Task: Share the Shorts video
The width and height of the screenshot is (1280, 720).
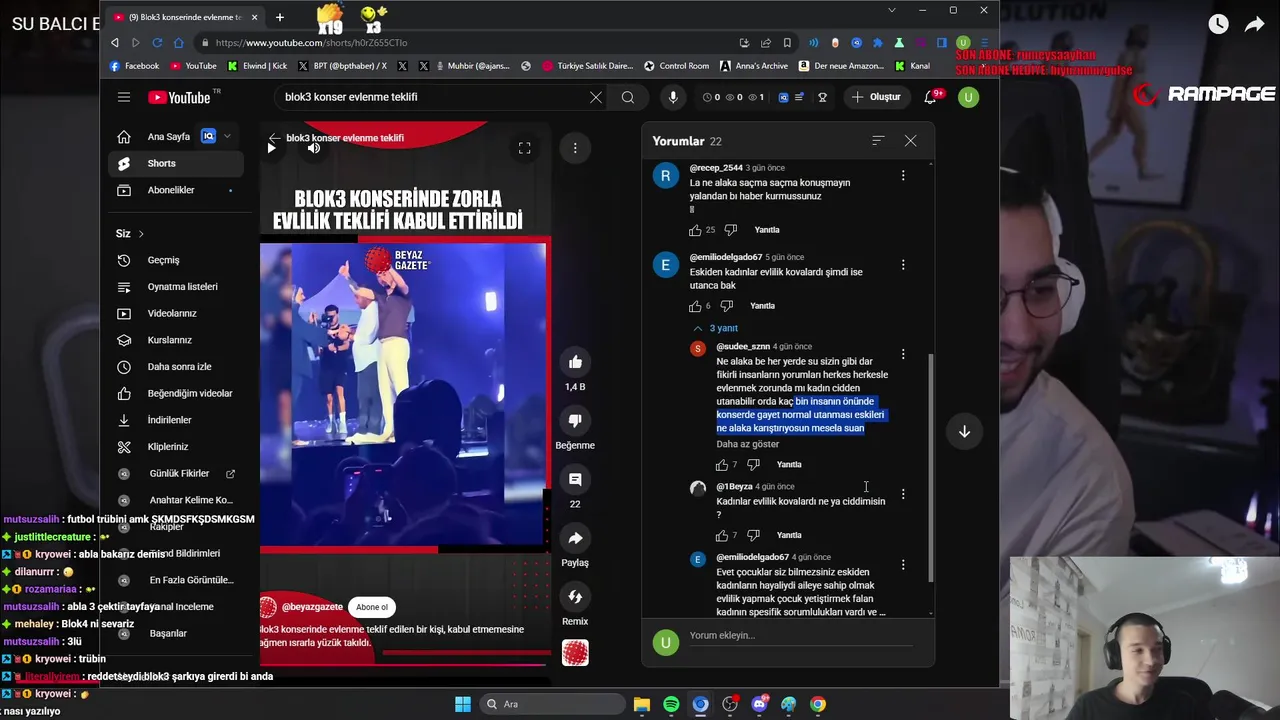Action: click(575, 538)
